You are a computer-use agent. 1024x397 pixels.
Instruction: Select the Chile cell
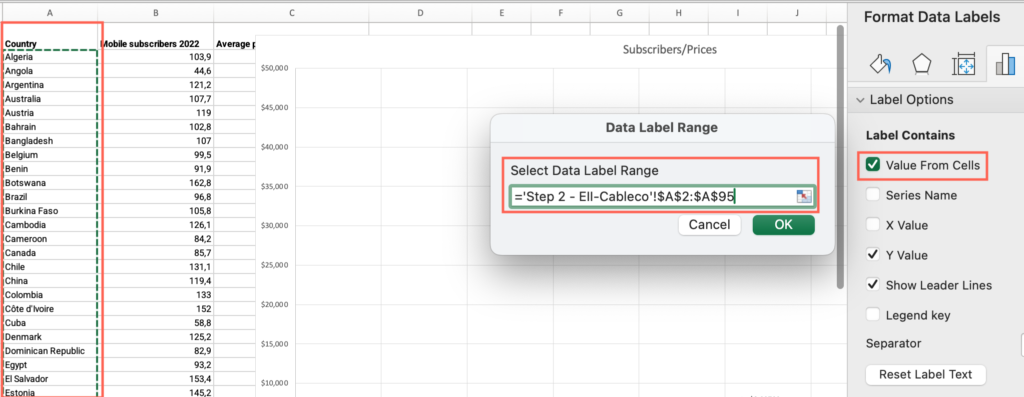(50, 266)
